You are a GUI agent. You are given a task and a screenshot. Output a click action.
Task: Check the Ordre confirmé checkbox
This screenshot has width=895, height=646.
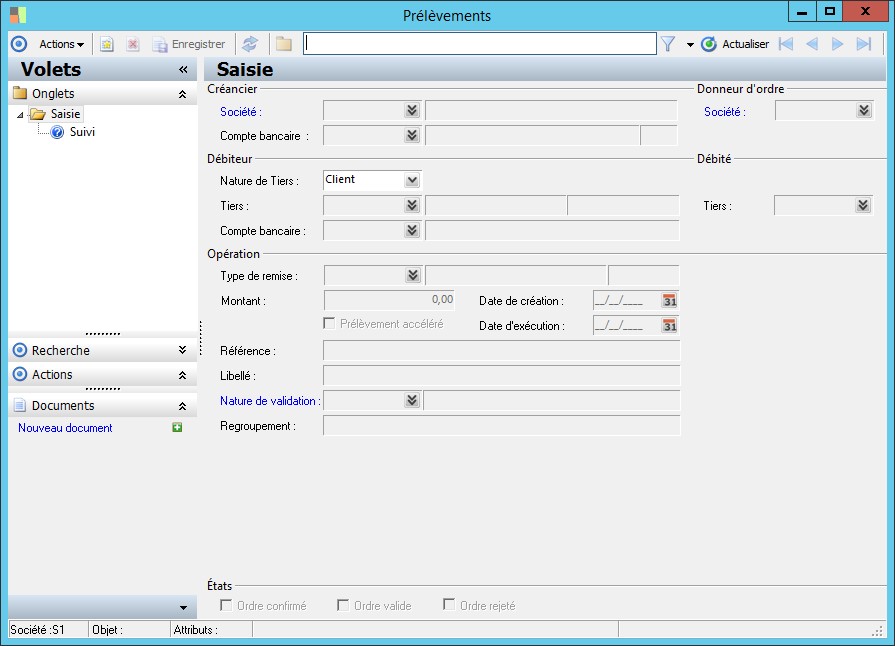coord(226,605)
